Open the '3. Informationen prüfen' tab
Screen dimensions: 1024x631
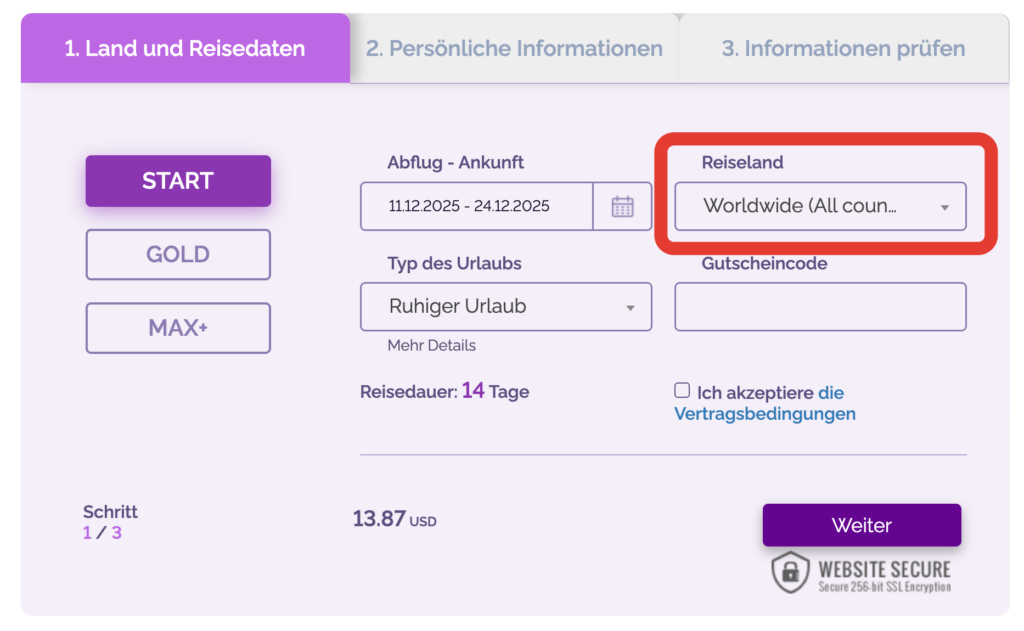click(843, 48)
